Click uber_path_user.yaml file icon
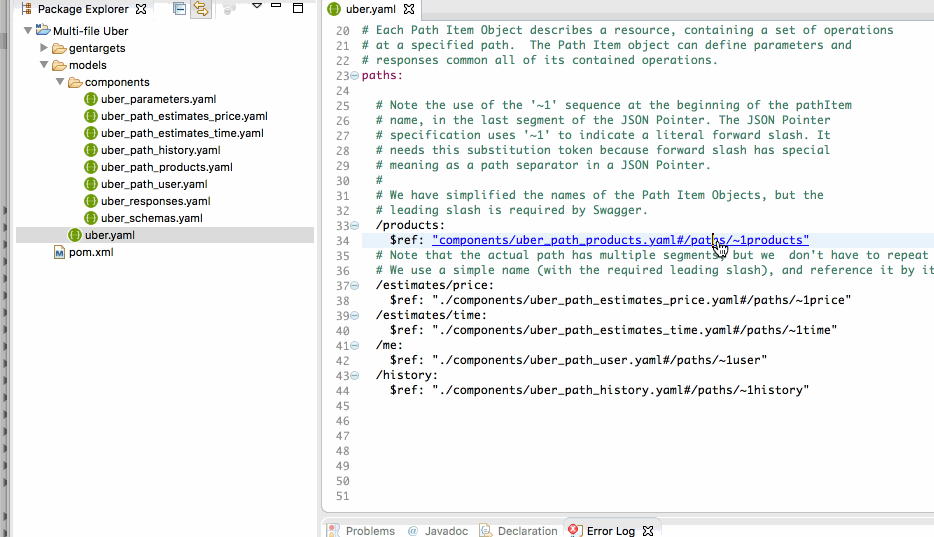Image resolution: width=934 pixels, height=537 pixels. point(91,184)
